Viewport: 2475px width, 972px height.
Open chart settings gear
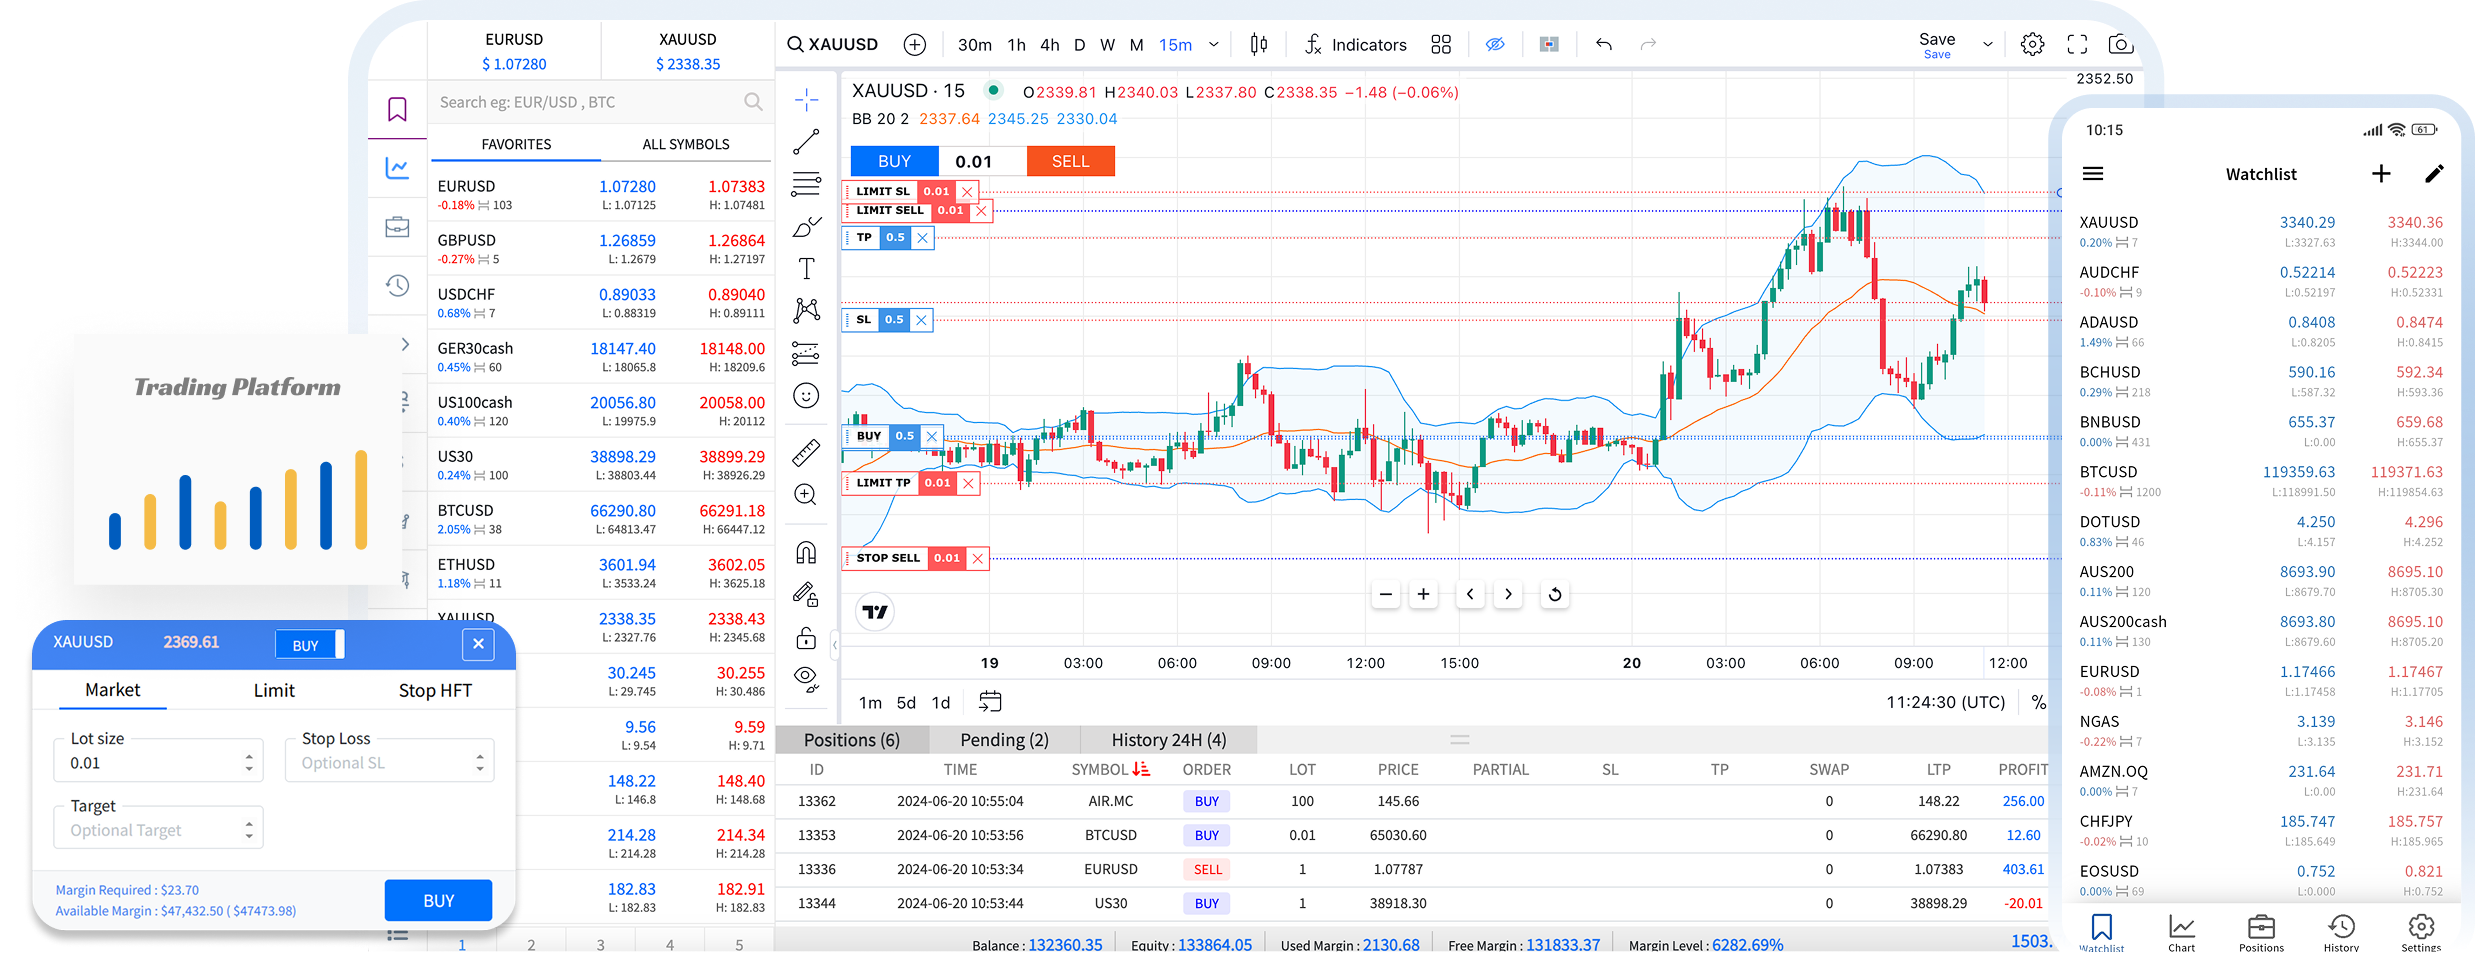(2032, 44)
